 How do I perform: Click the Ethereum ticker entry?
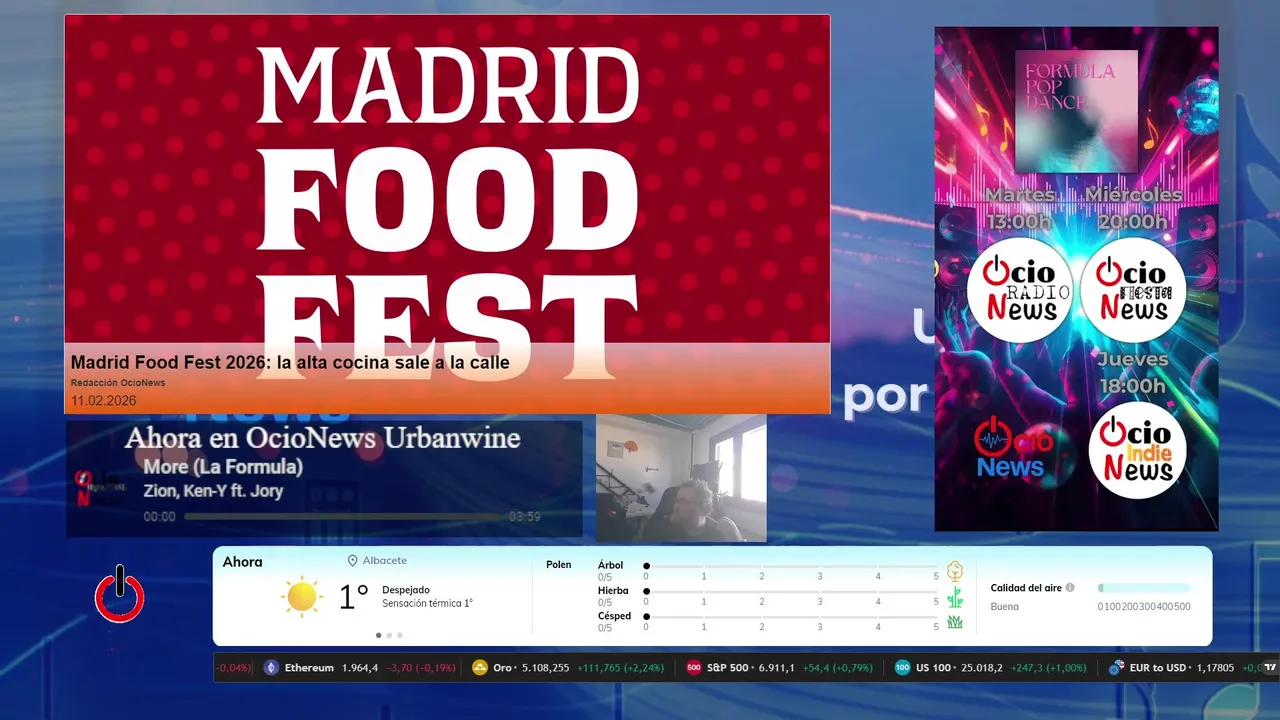359,668
